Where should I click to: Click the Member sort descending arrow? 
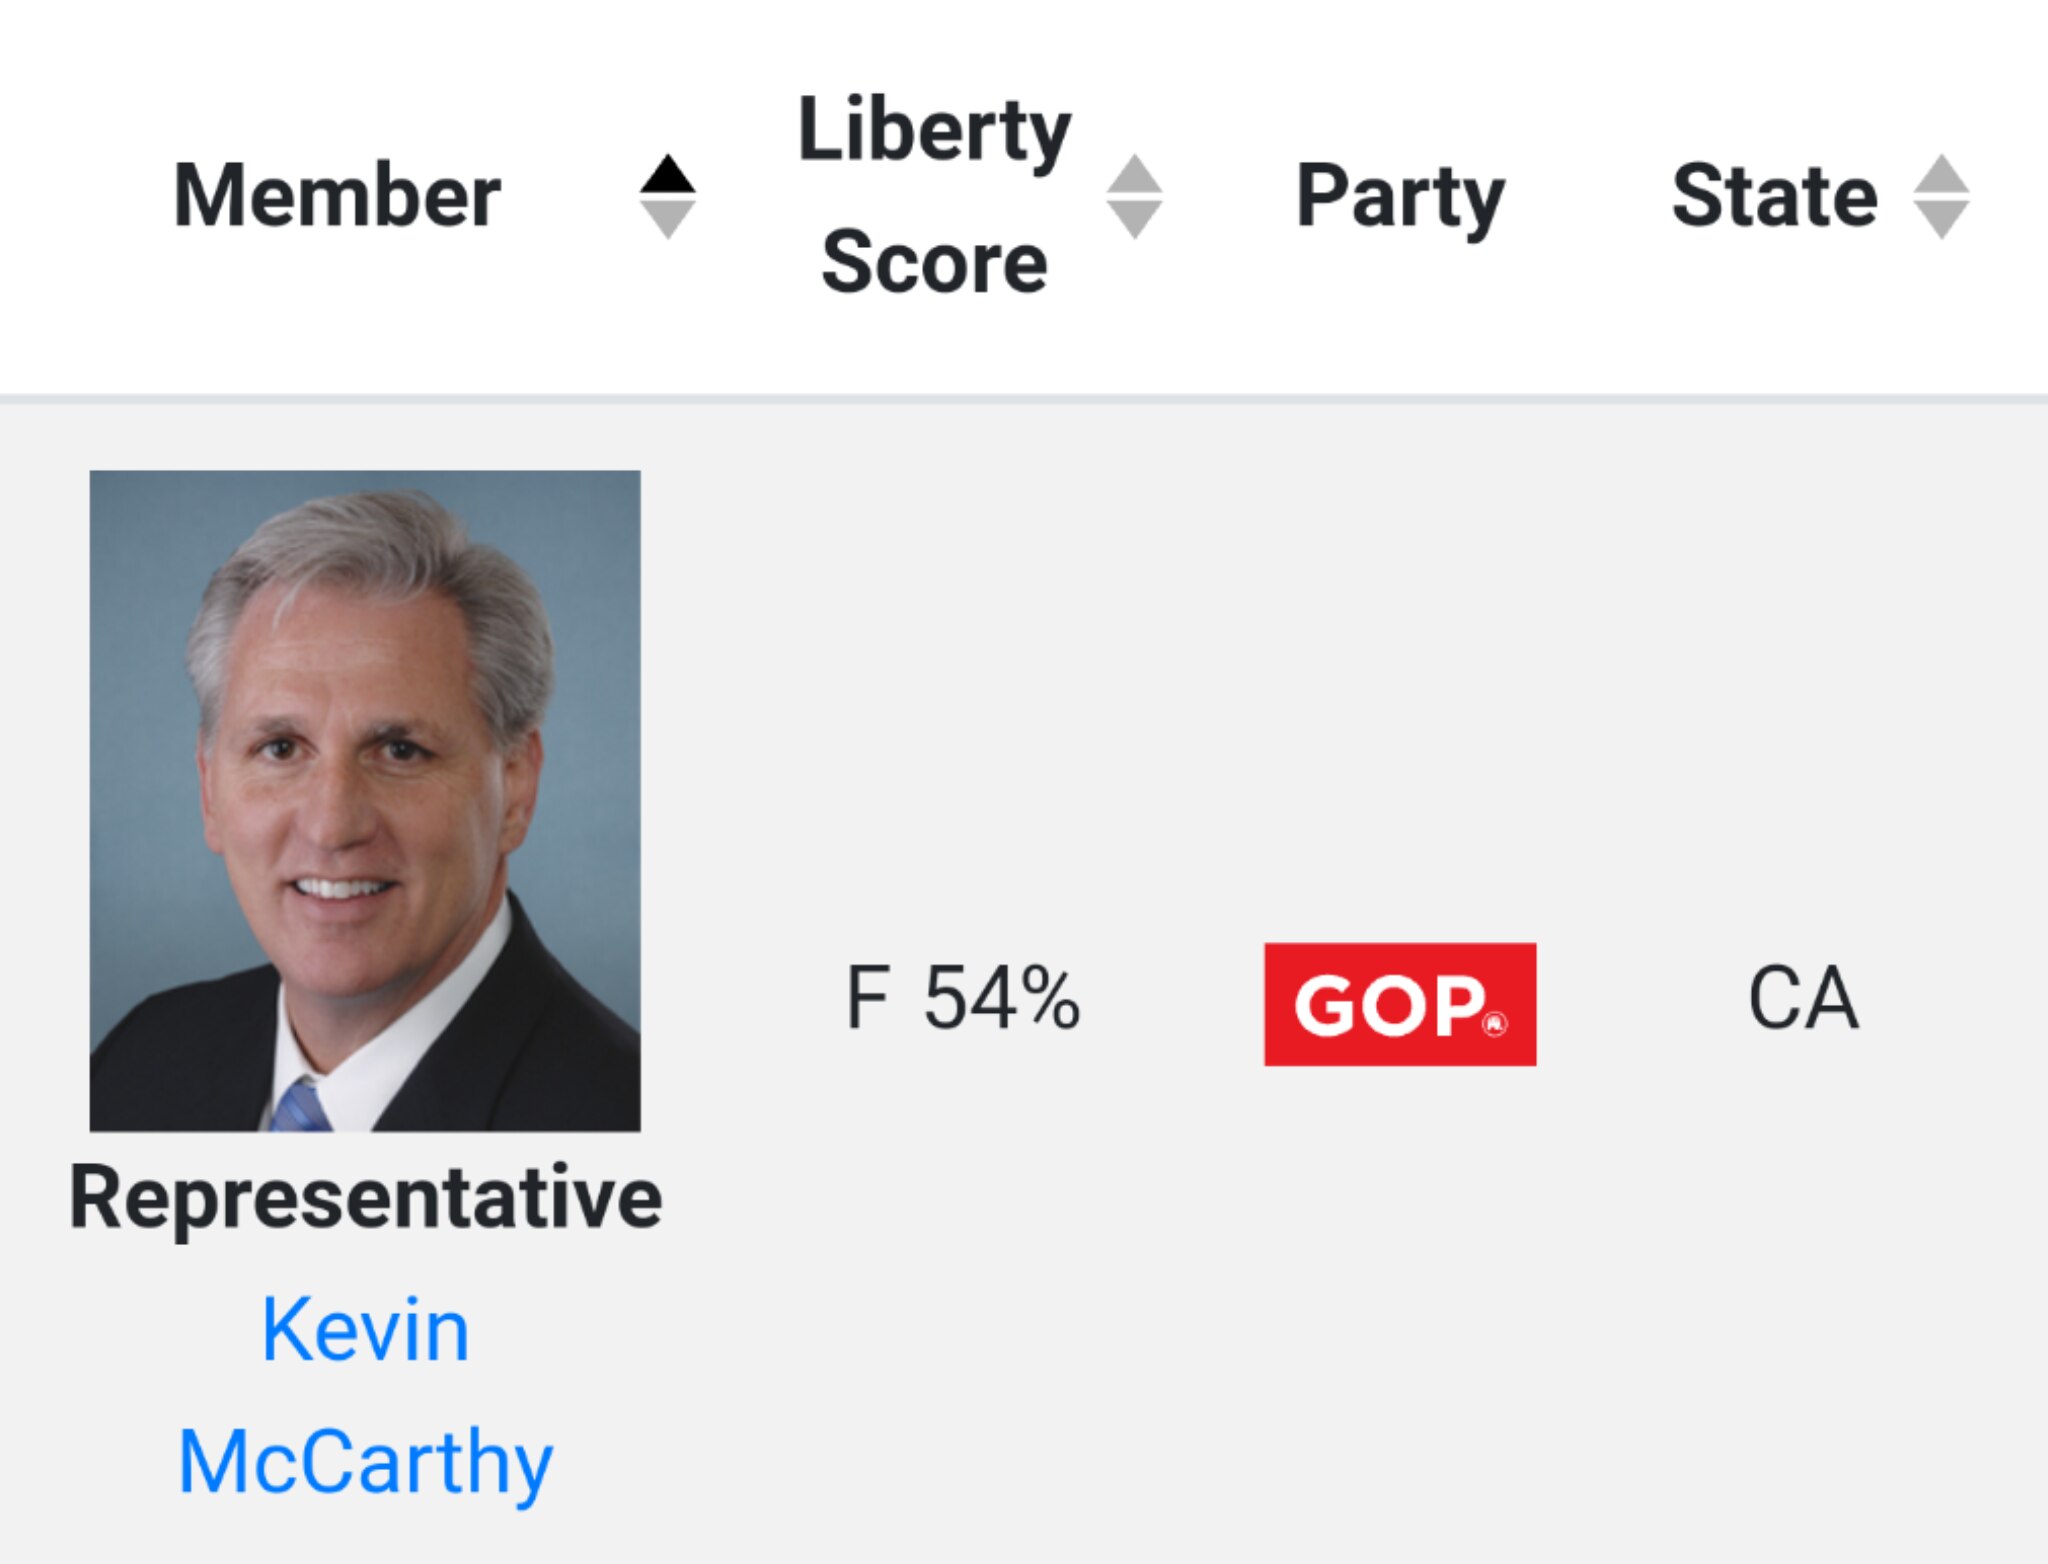tap(668, 218)
